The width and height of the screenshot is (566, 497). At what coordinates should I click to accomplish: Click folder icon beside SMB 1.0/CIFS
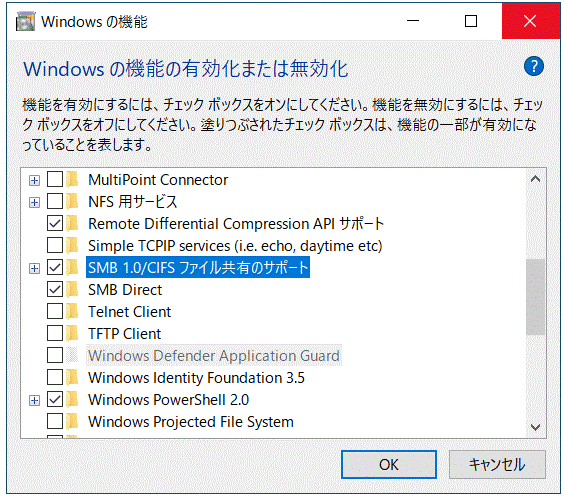coord(73,267)
